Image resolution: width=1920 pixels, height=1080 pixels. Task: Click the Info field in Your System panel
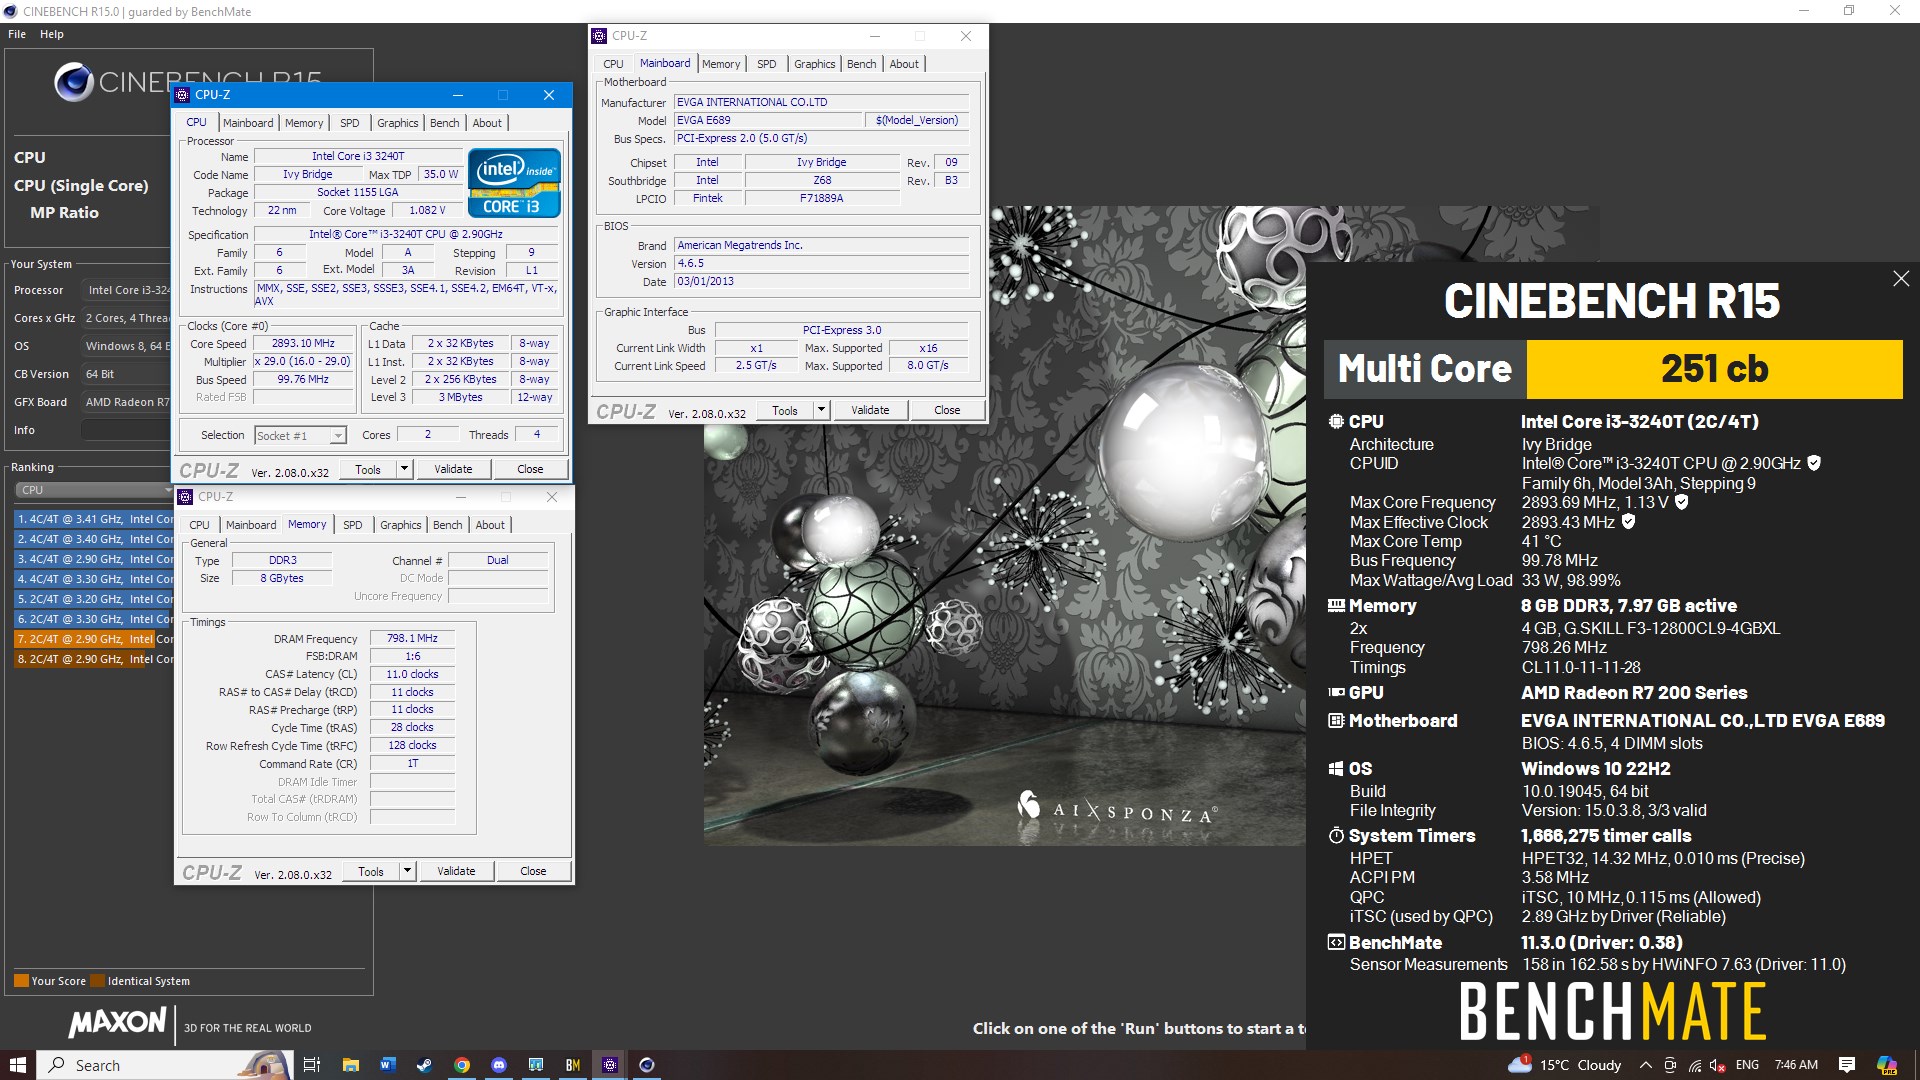126,430
